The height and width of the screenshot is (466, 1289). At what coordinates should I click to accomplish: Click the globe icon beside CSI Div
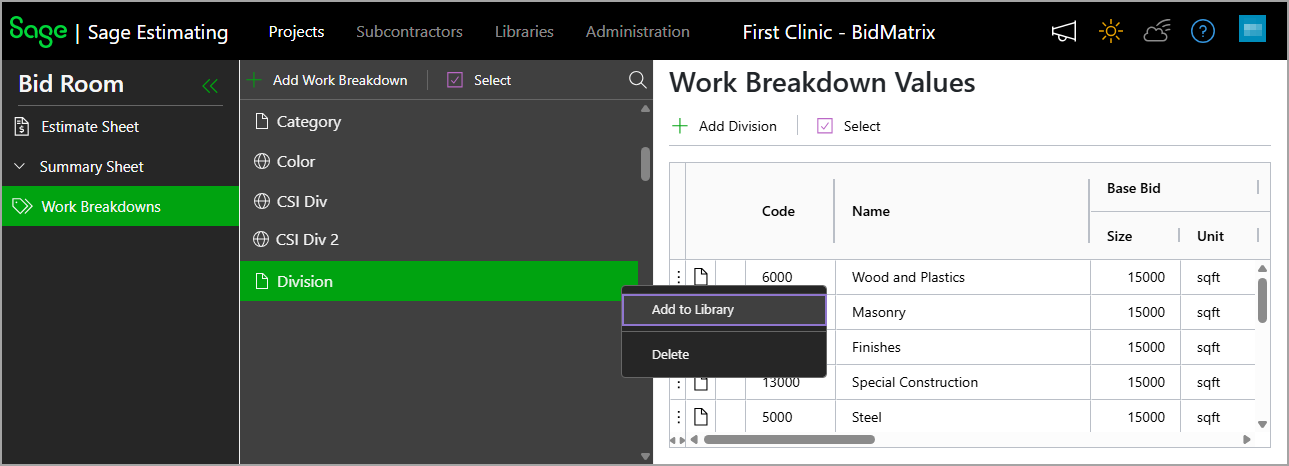pos(262,201)
